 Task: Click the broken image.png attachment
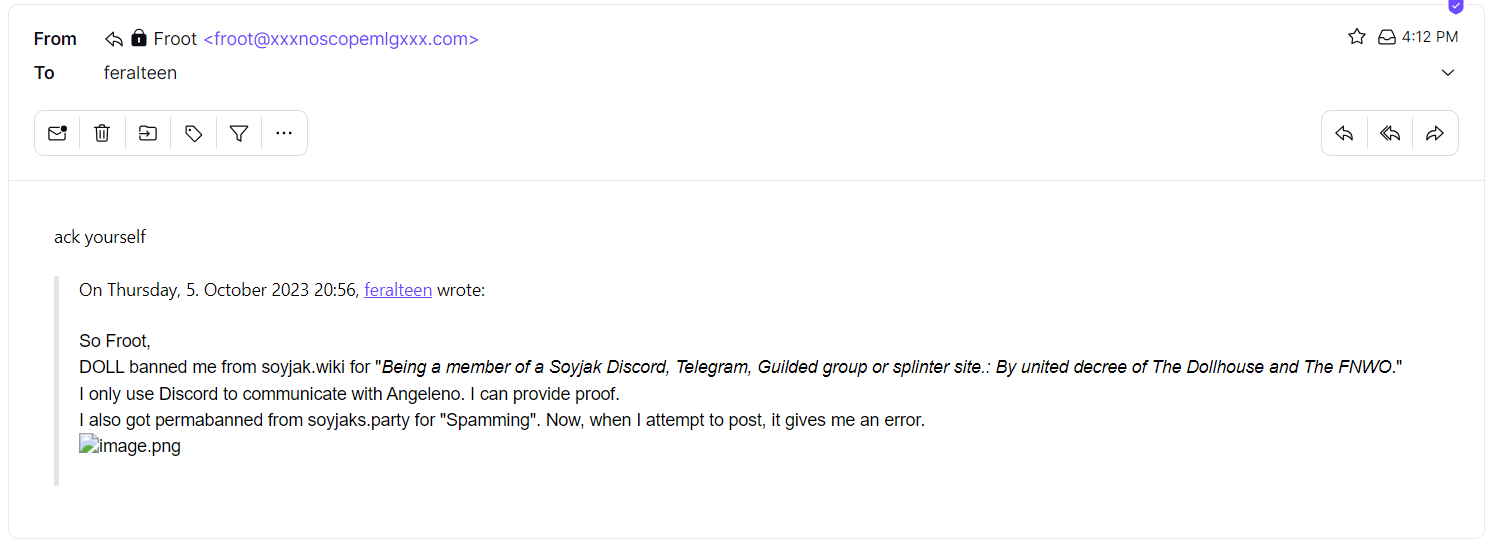click(x=130, y=446)
